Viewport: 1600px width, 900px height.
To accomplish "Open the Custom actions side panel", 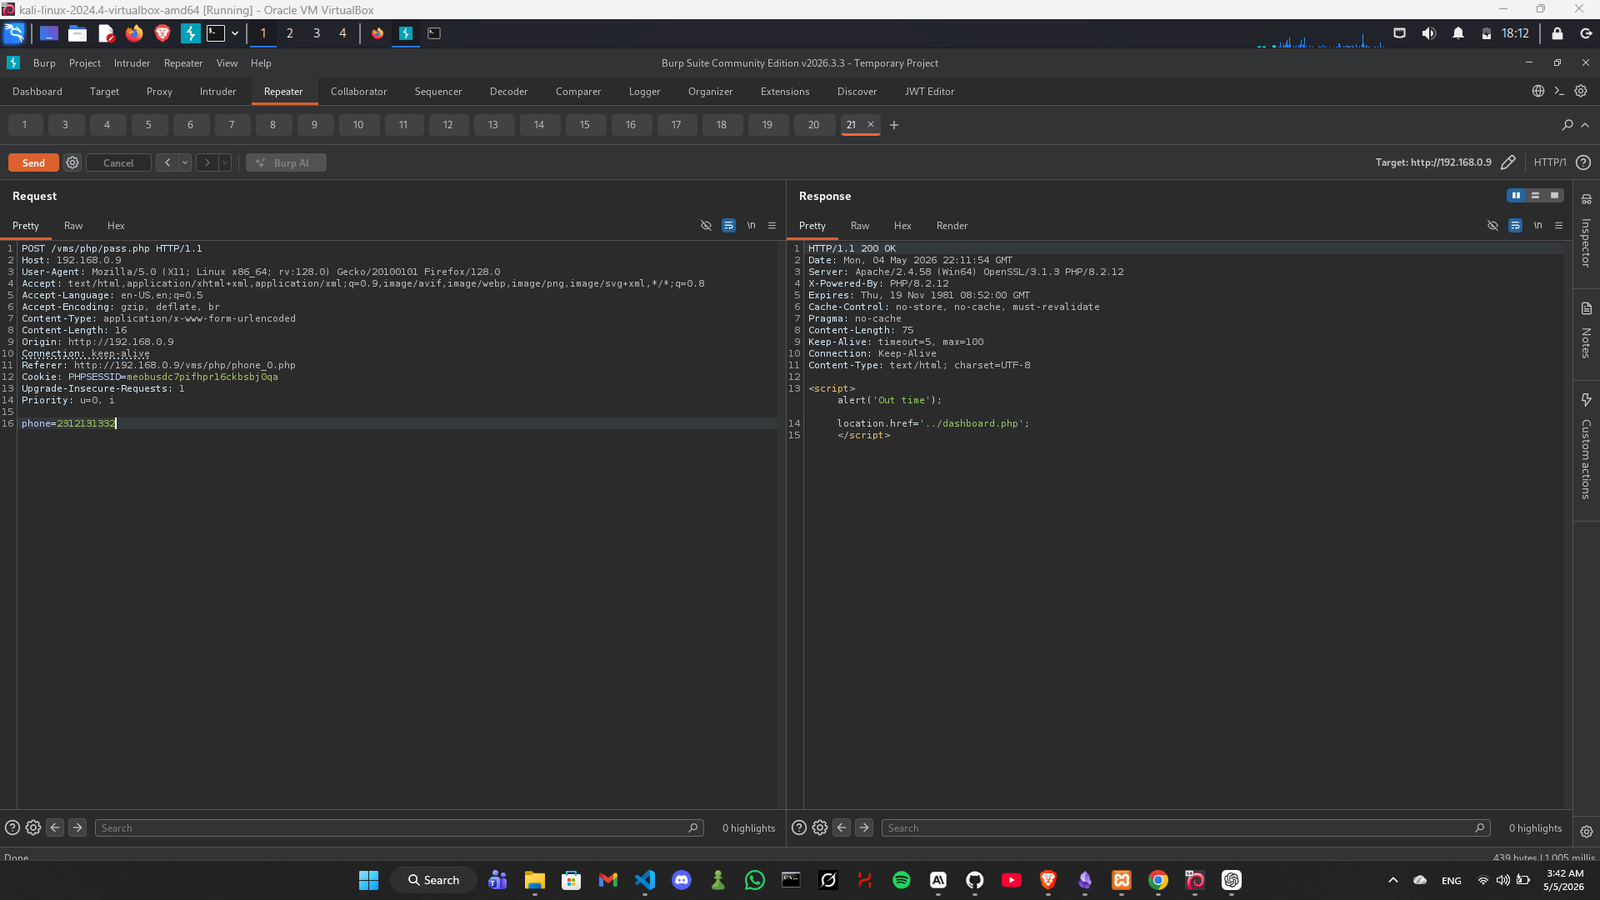I will [x=1586, y=446].
